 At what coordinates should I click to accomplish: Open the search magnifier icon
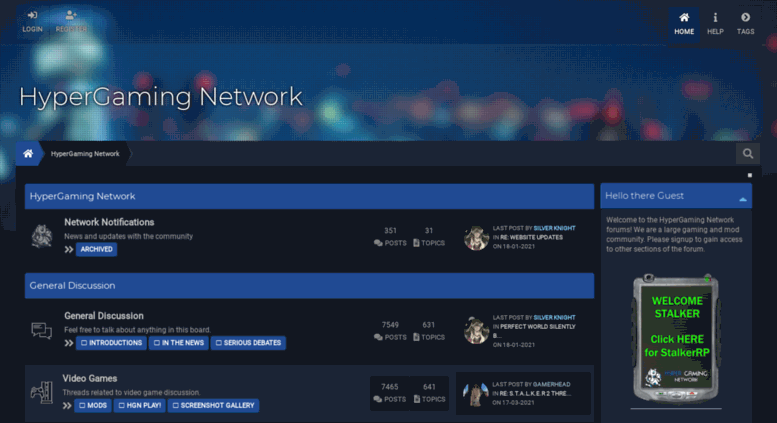click(748, 154)
